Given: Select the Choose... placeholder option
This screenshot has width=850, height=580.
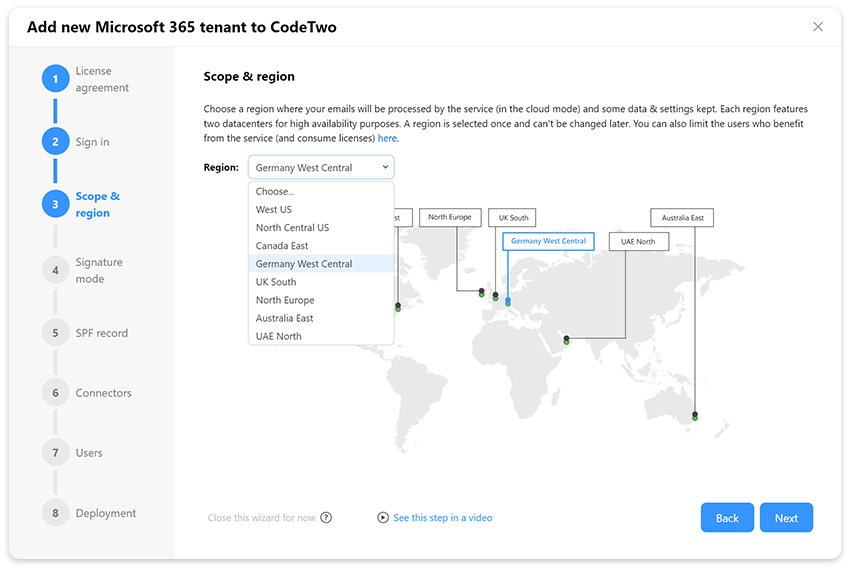Looking at the screenshot, I should [321, 191].
